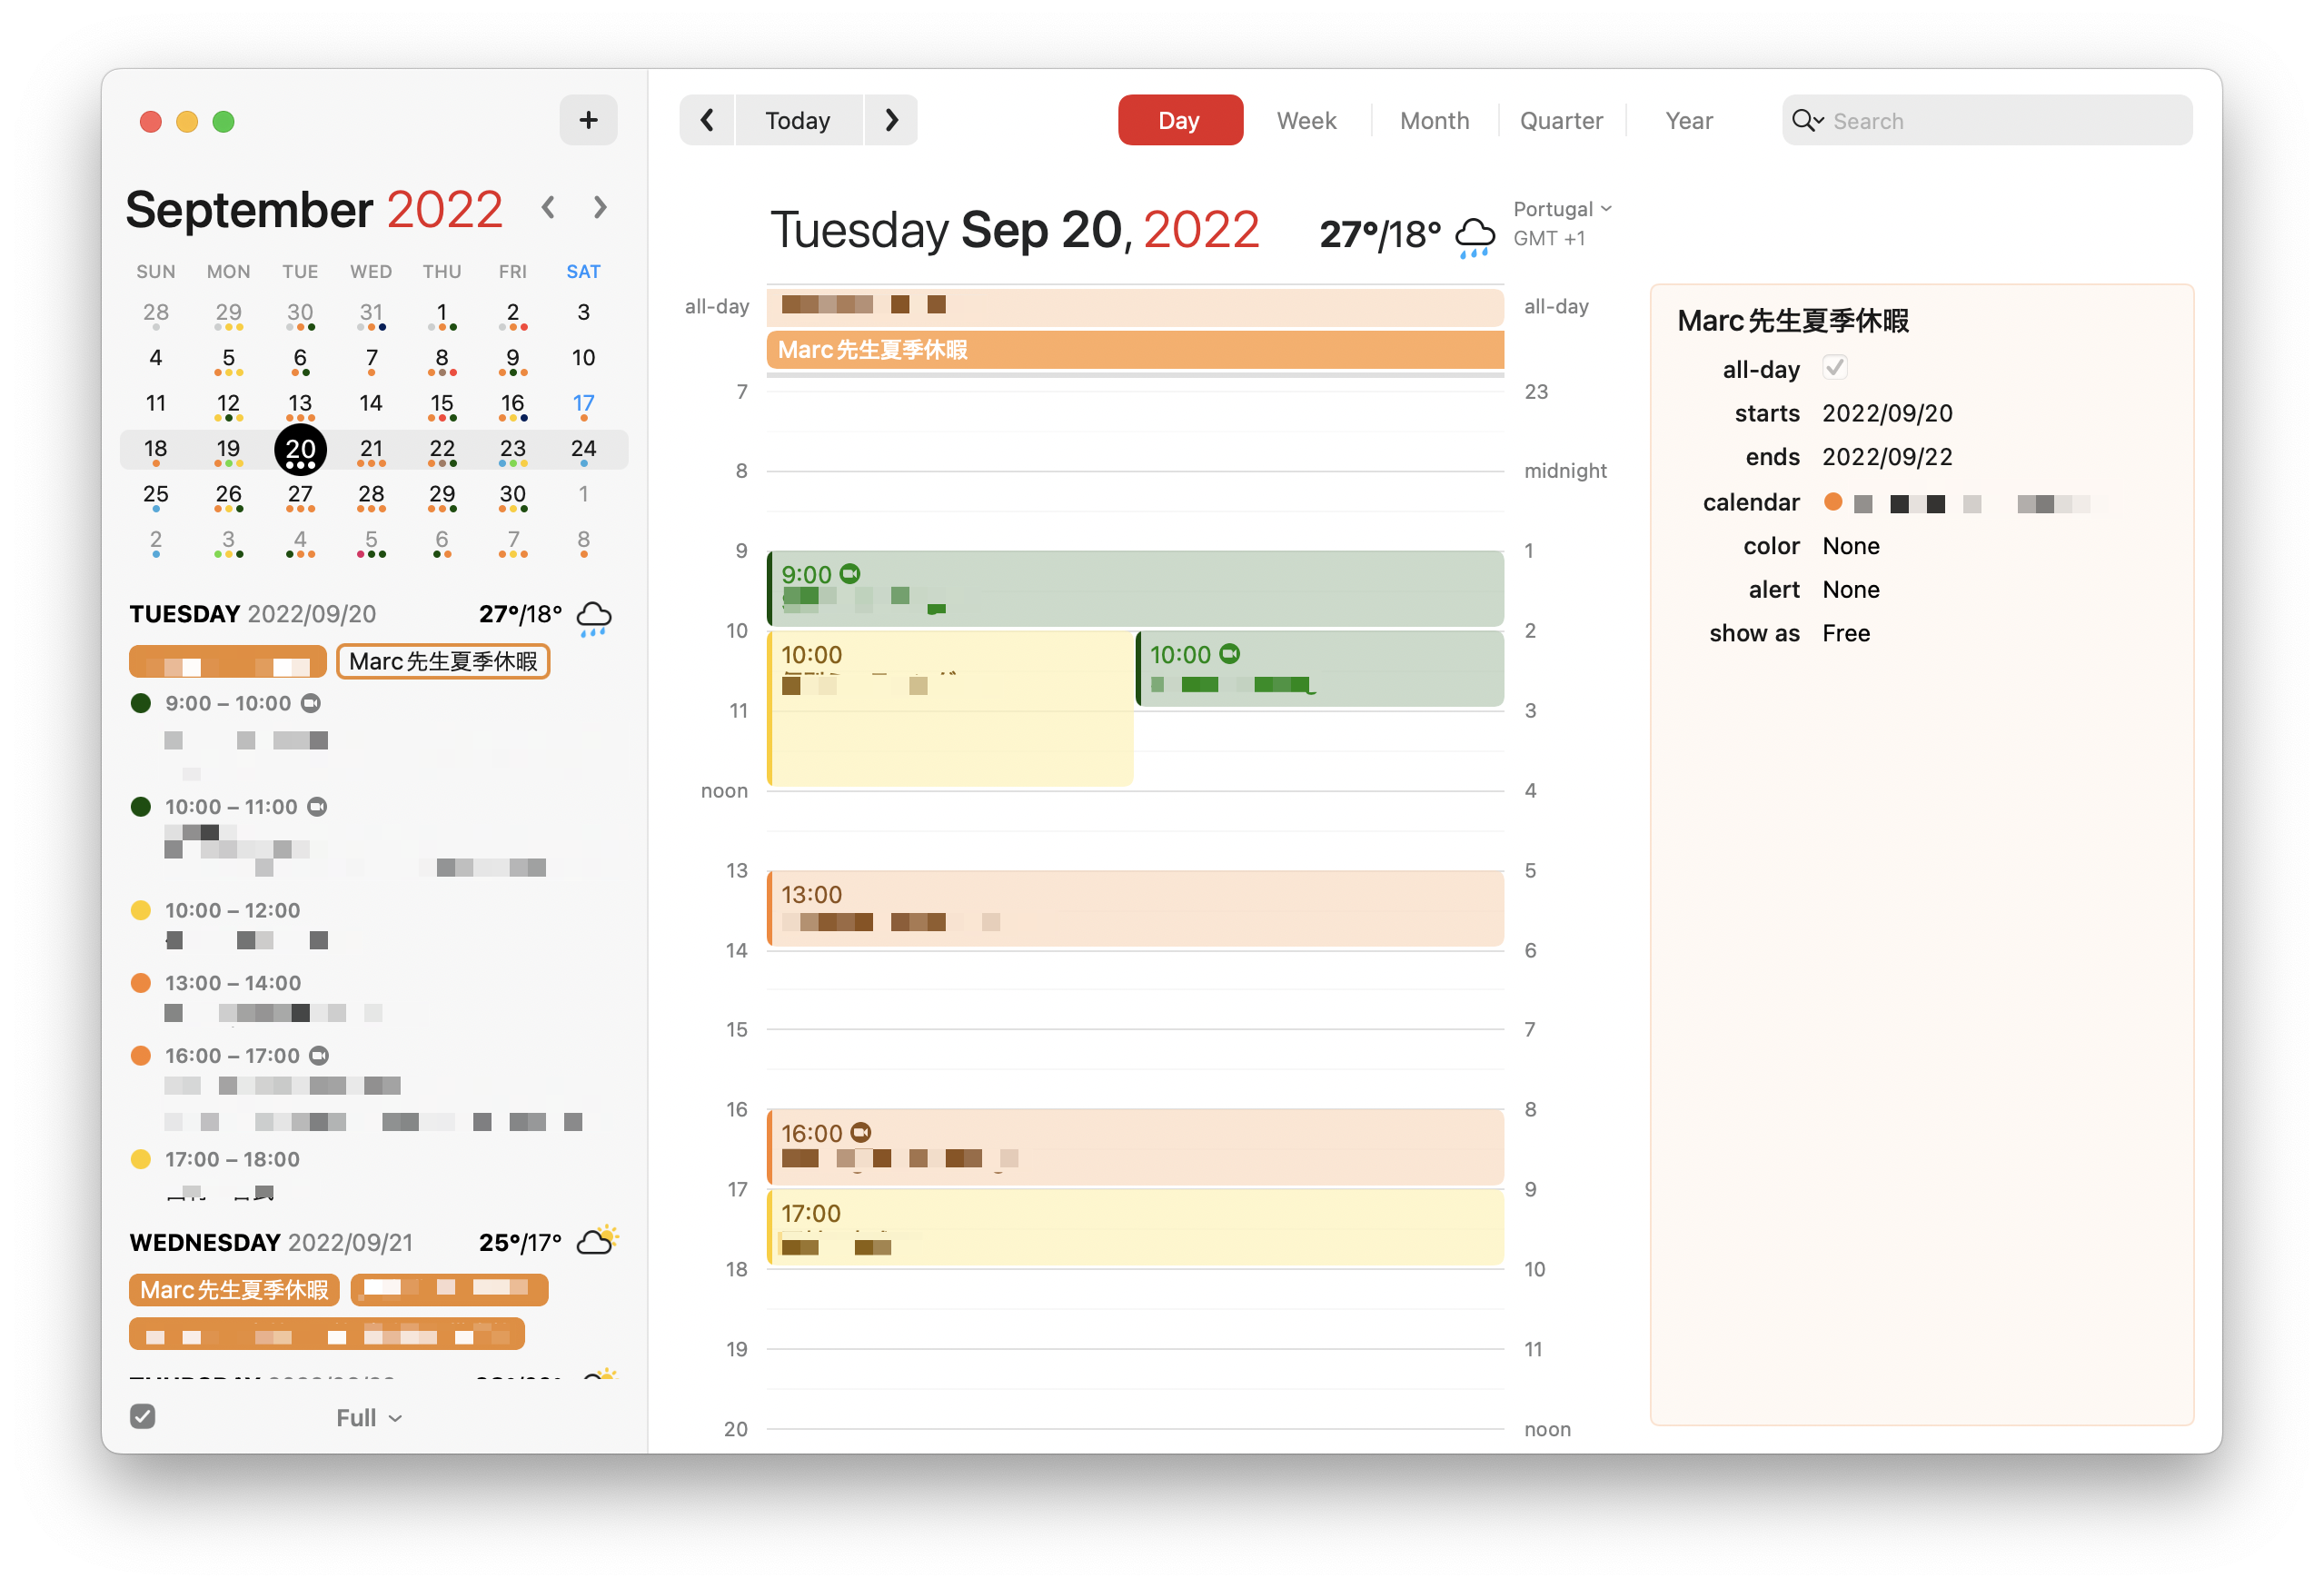Click the plus button to add event
Viewport: 2324px width, 1588px height.
[588, 120]
